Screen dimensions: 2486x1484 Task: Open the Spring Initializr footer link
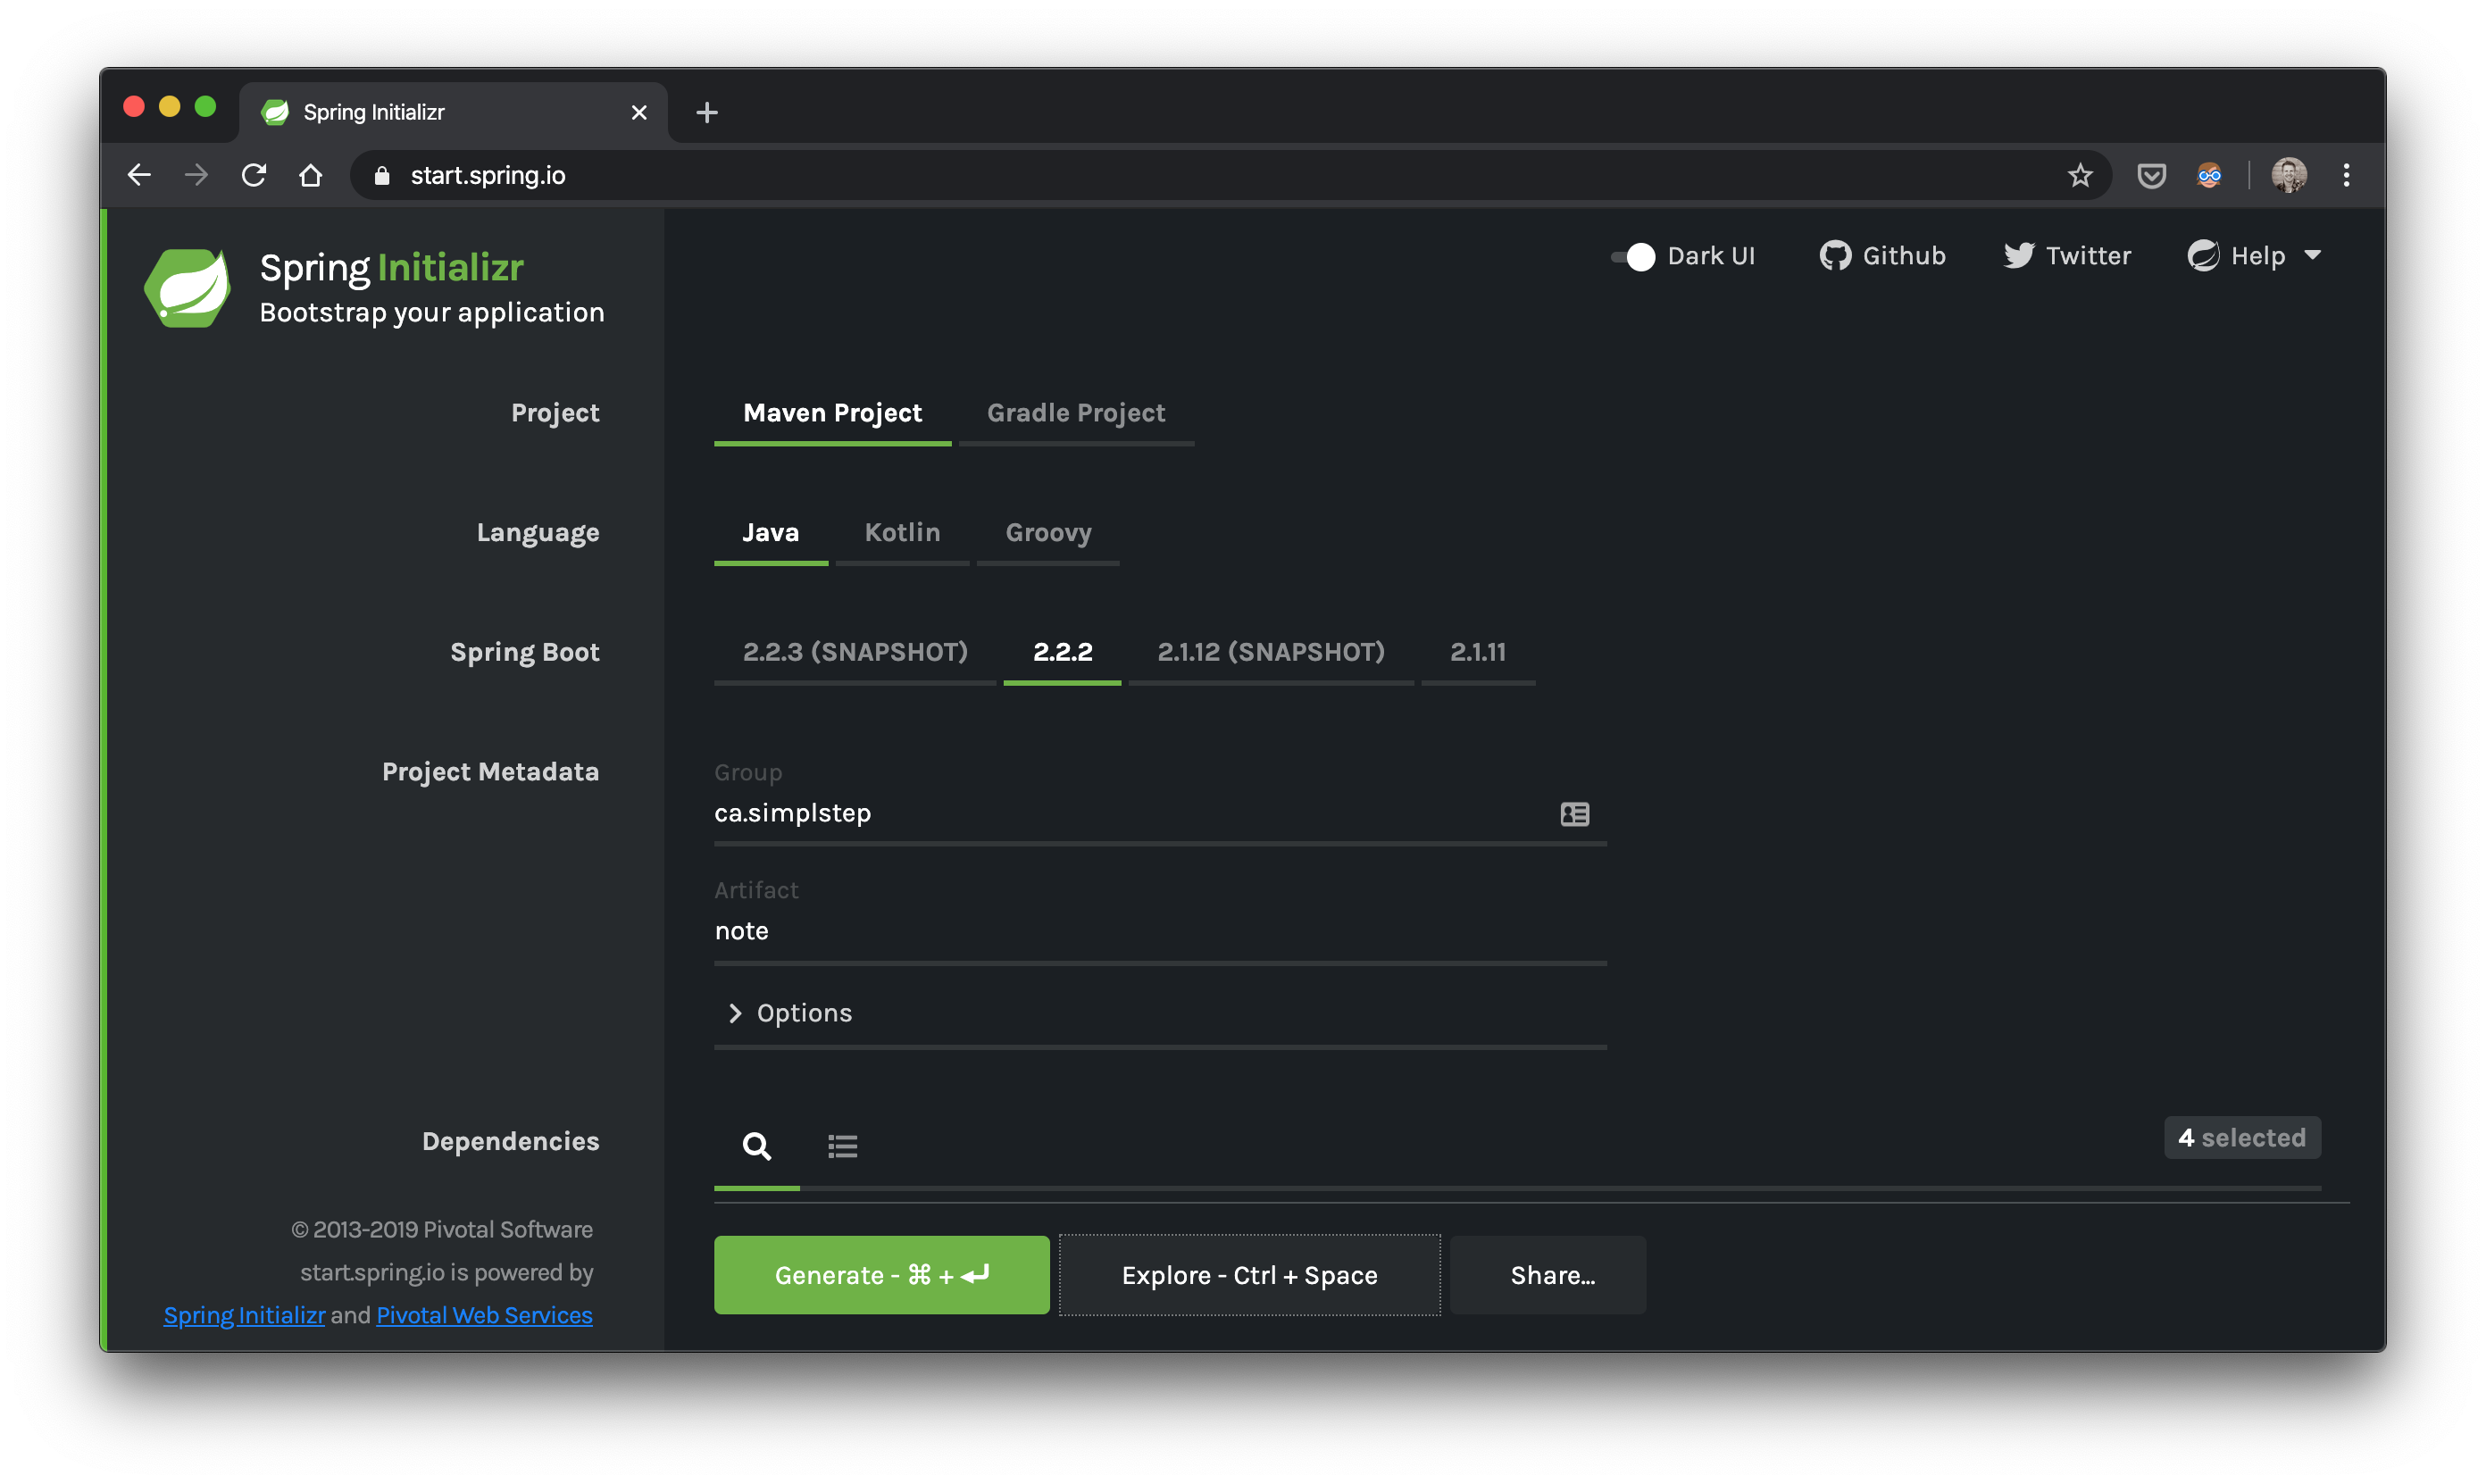[244, 1315]
